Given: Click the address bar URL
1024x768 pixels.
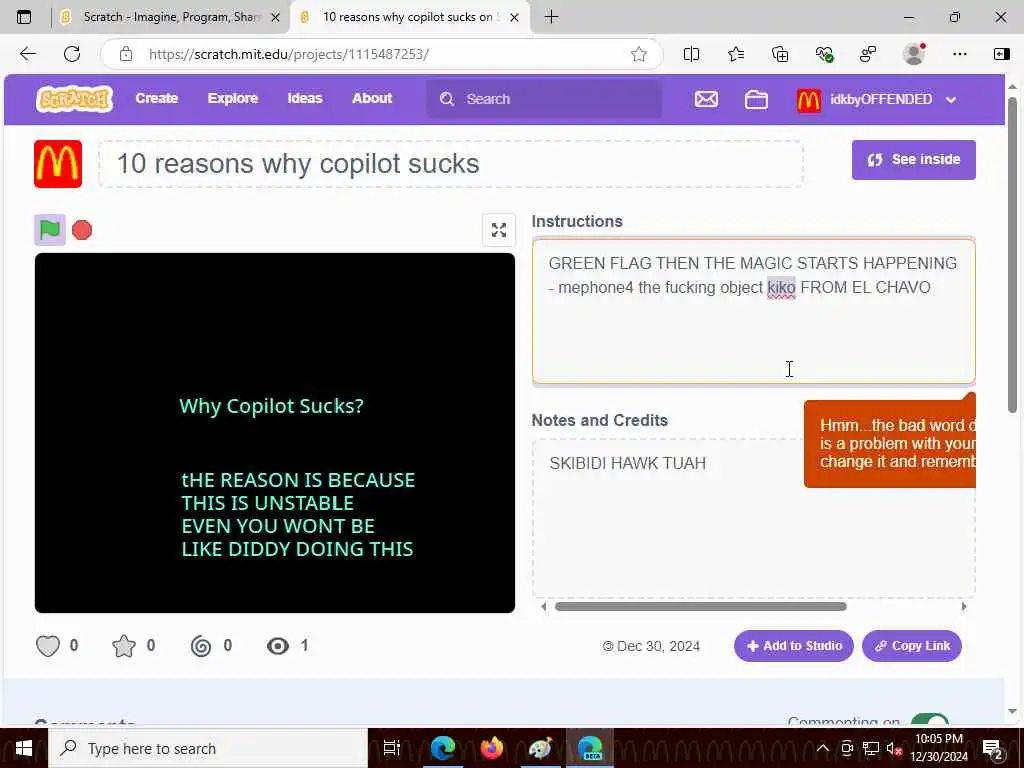Looking at the screenshot, I should pos(289,54).
